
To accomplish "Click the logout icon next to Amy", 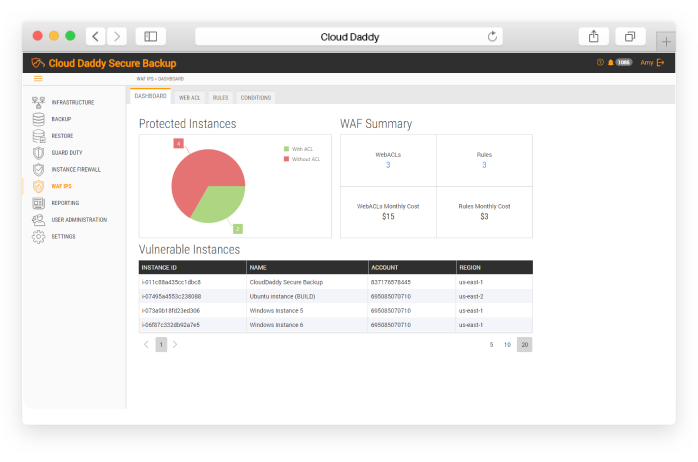I will 660,62.
